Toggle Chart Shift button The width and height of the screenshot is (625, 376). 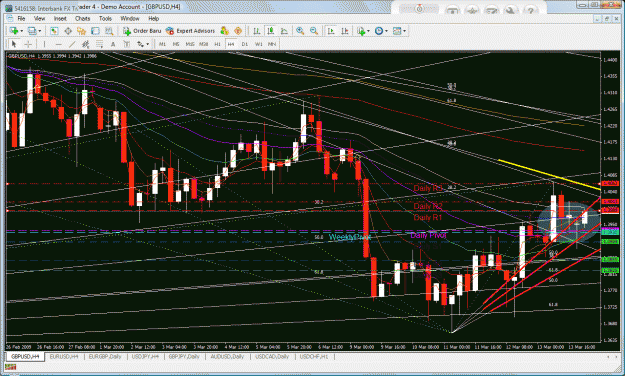coord(344,31)
